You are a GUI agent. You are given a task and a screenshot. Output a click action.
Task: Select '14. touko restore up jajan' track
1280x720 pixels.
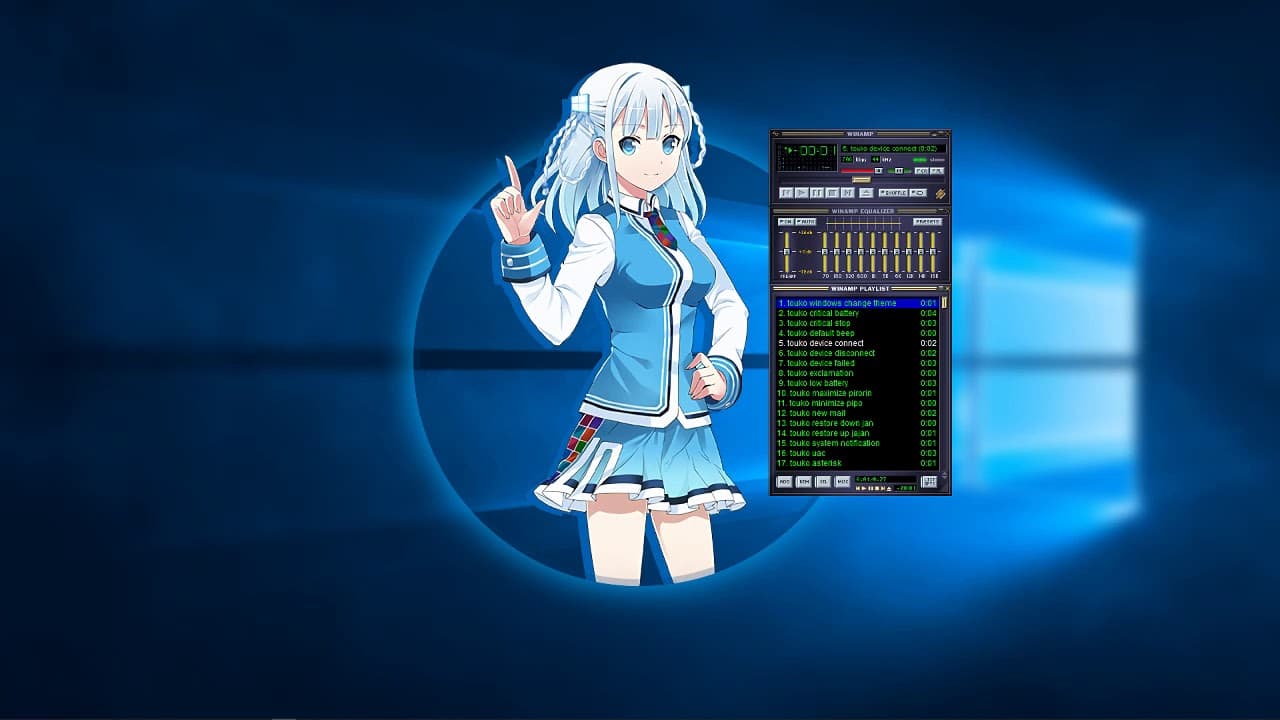tap(857, 433)
